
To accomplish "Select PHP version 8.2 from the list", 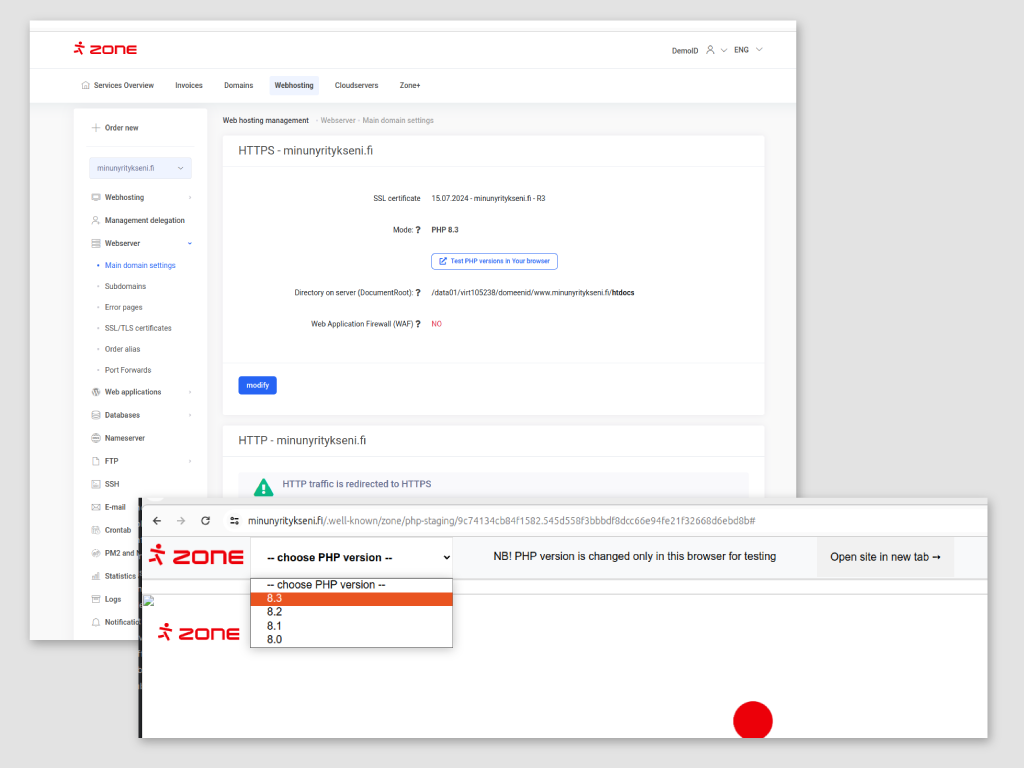I will pyautogui.click(x=274, y=612).
